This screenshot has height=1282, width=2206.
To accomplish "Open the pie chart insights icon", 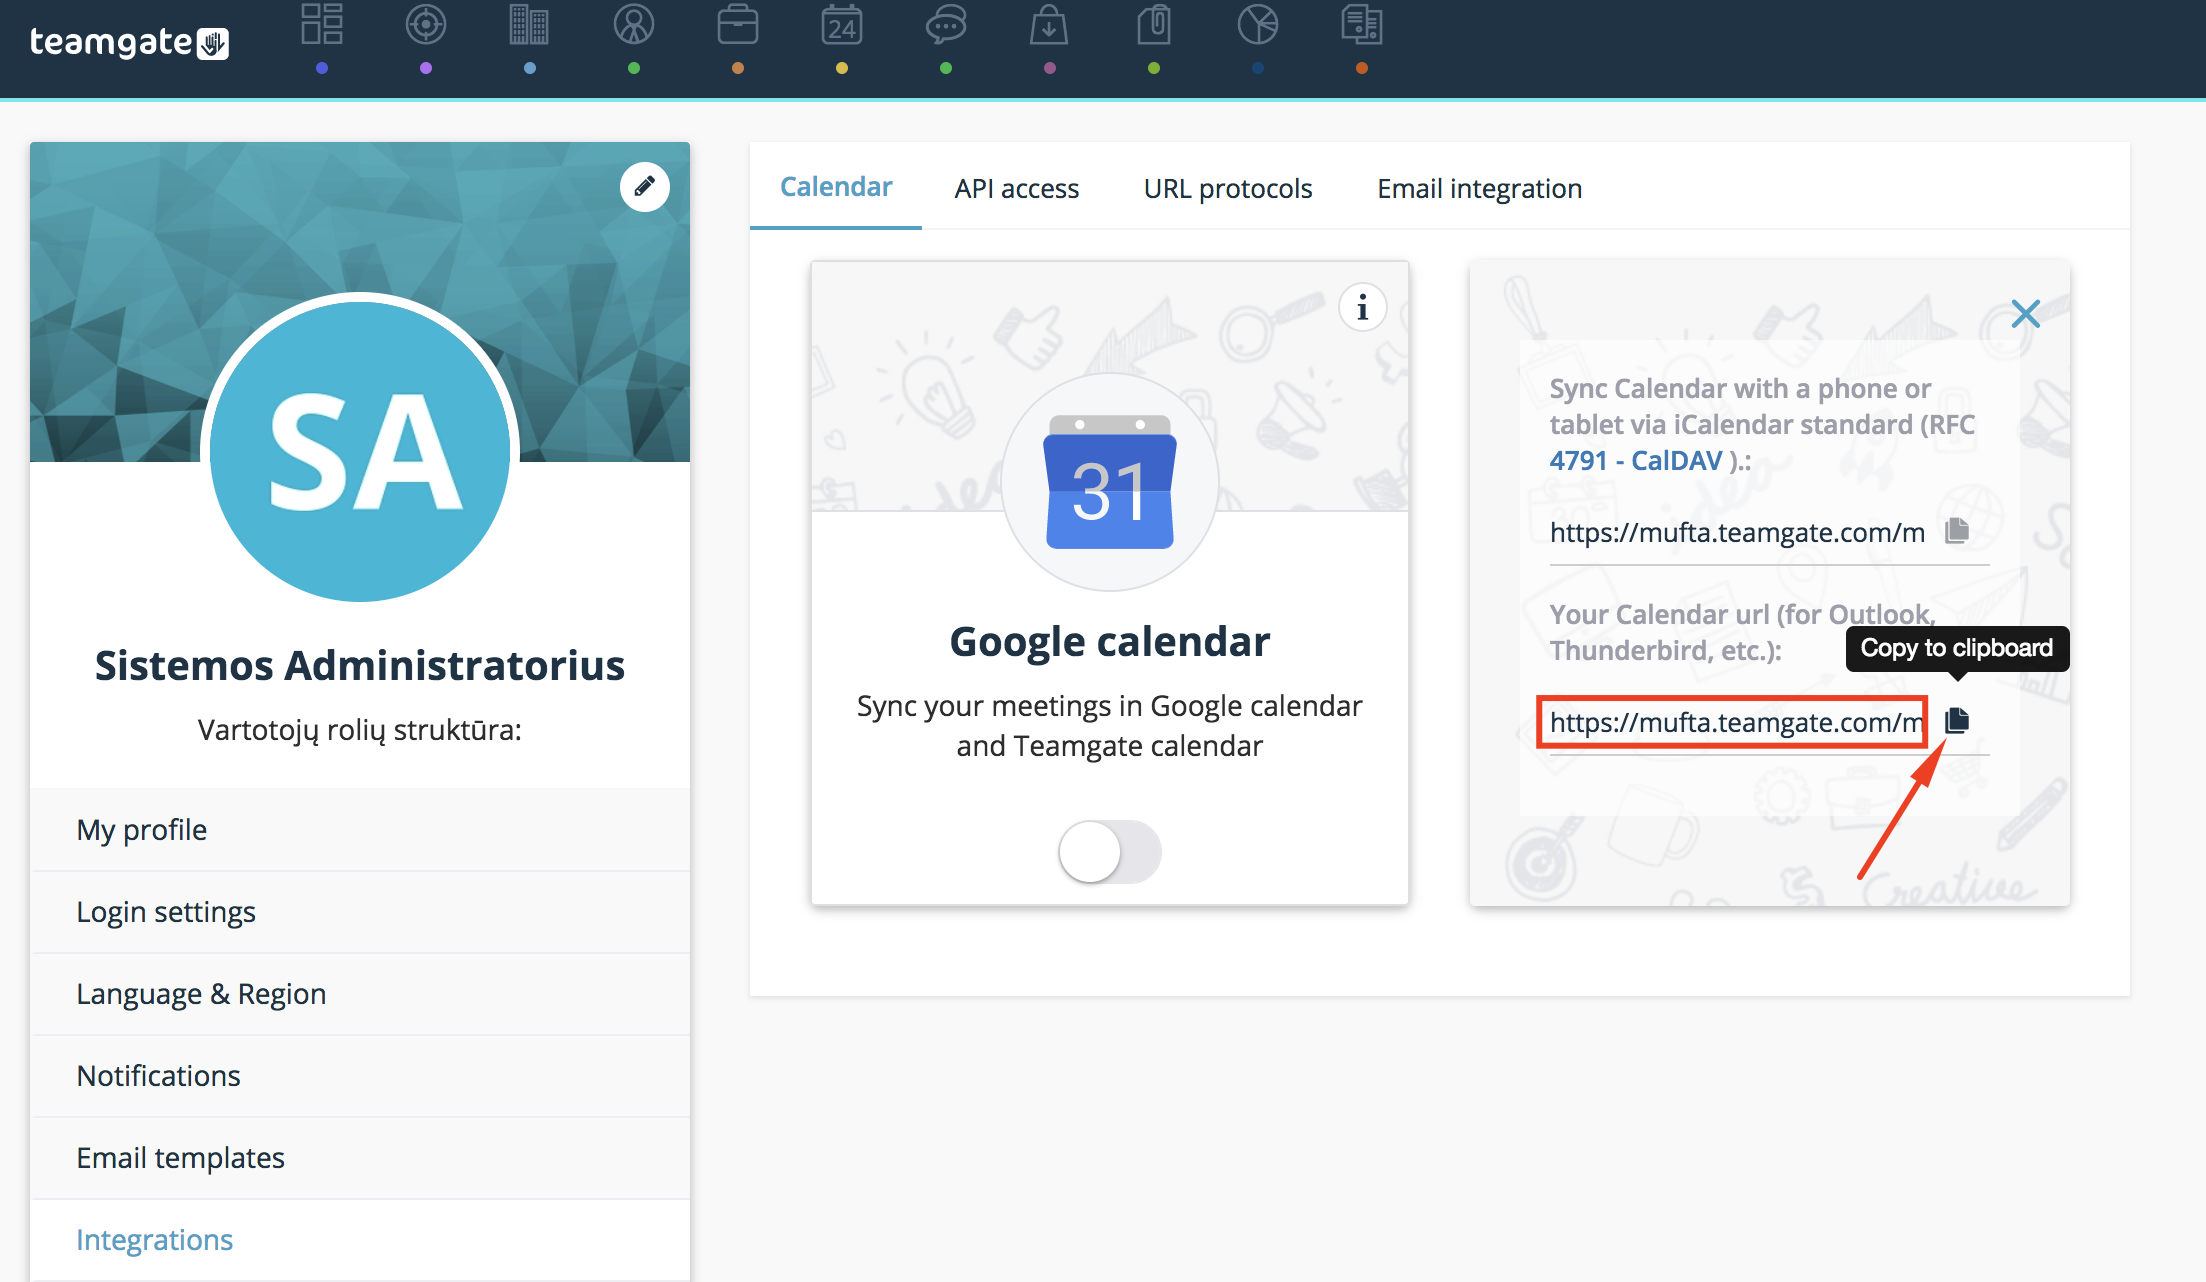I will click(x=1258, y=25).
